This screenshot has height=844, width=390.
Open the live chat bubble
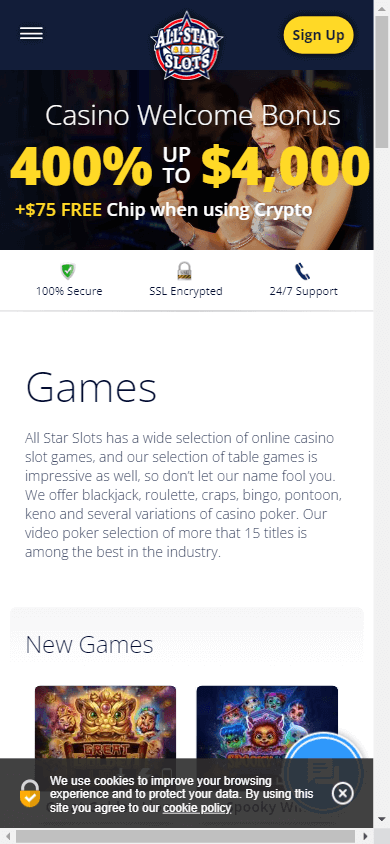coord(324,771)
